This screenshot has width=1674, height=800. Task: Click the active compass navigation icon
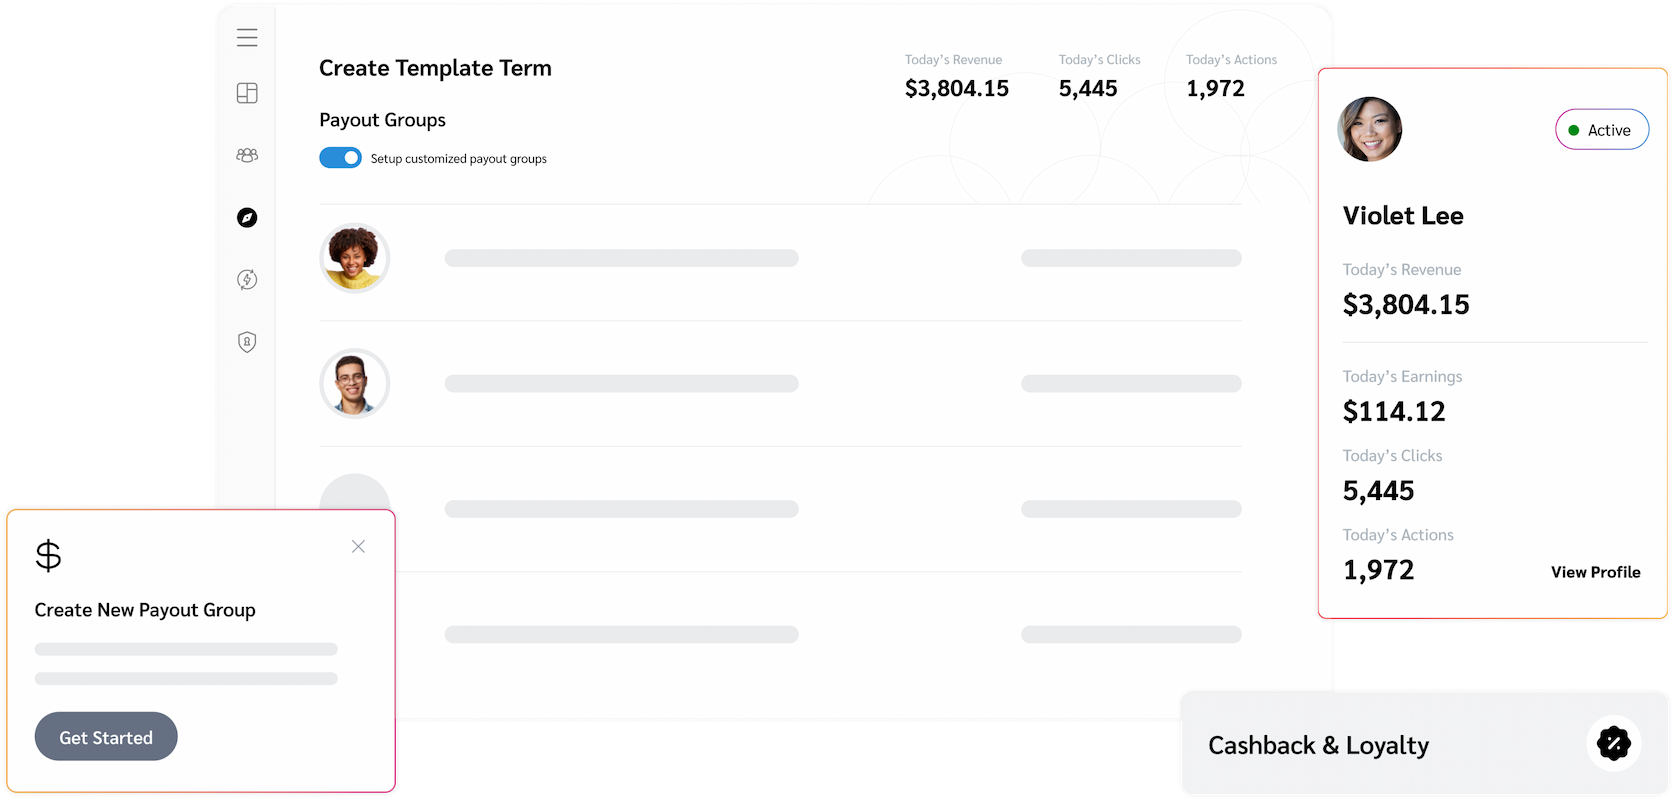246,217
